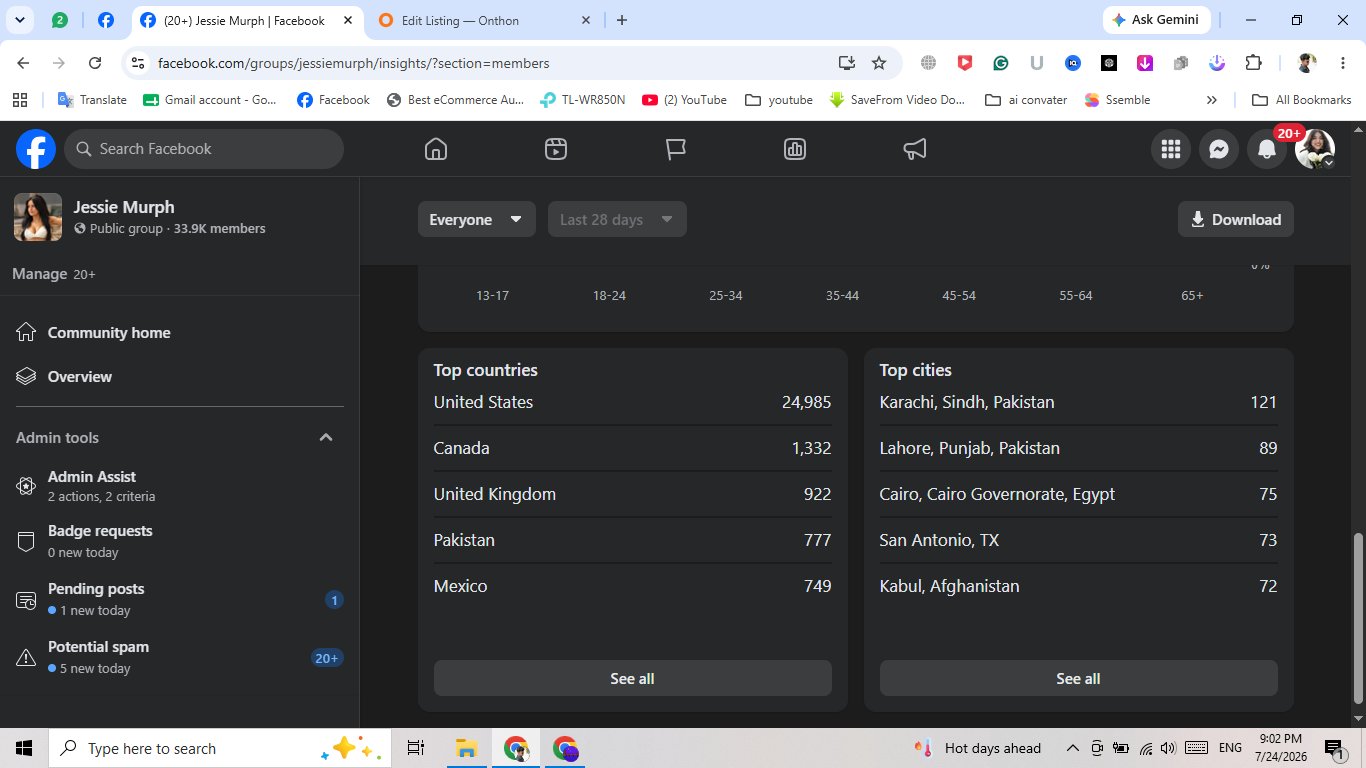
Task: Open the YouTube (2) bookmark
Action: point(685,100)
